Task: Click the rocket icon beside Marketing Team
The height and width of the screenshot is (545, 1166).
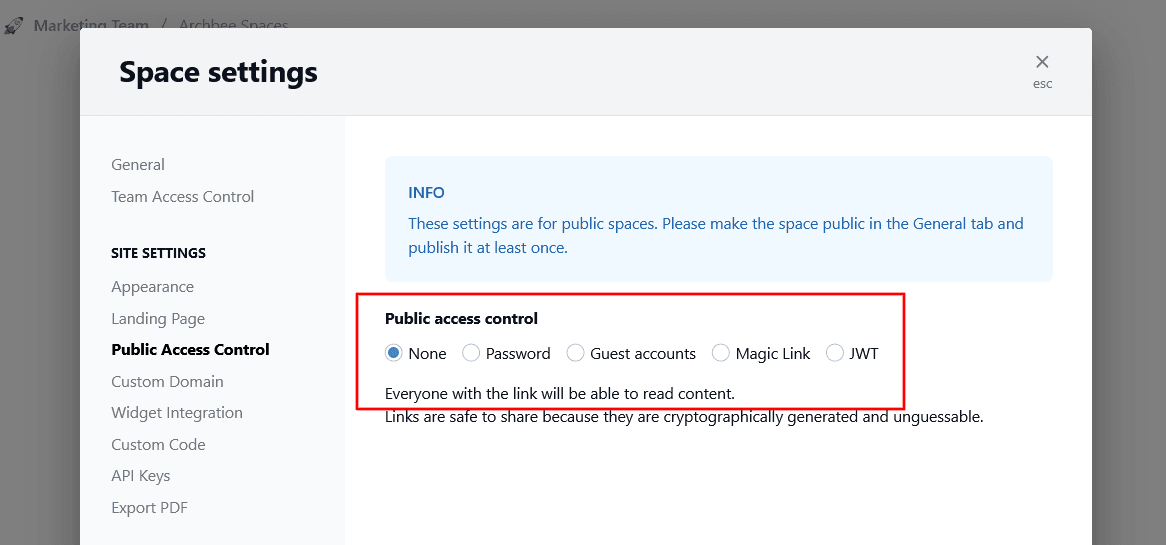Action: (14, 25)
